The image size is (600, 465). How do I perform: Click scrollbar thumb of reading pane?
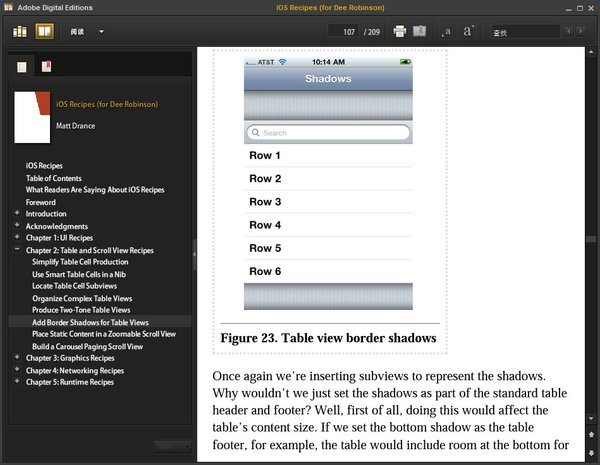(x=591, y=239)
